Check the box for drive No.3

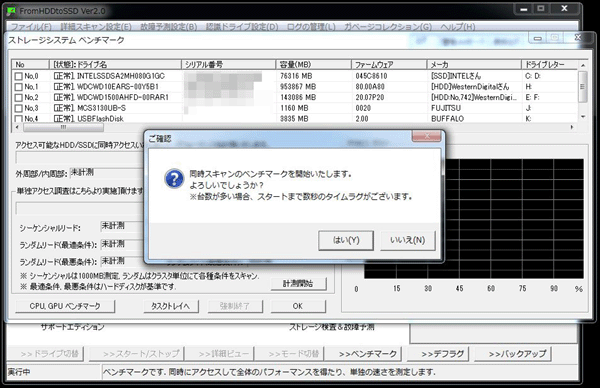18,108
